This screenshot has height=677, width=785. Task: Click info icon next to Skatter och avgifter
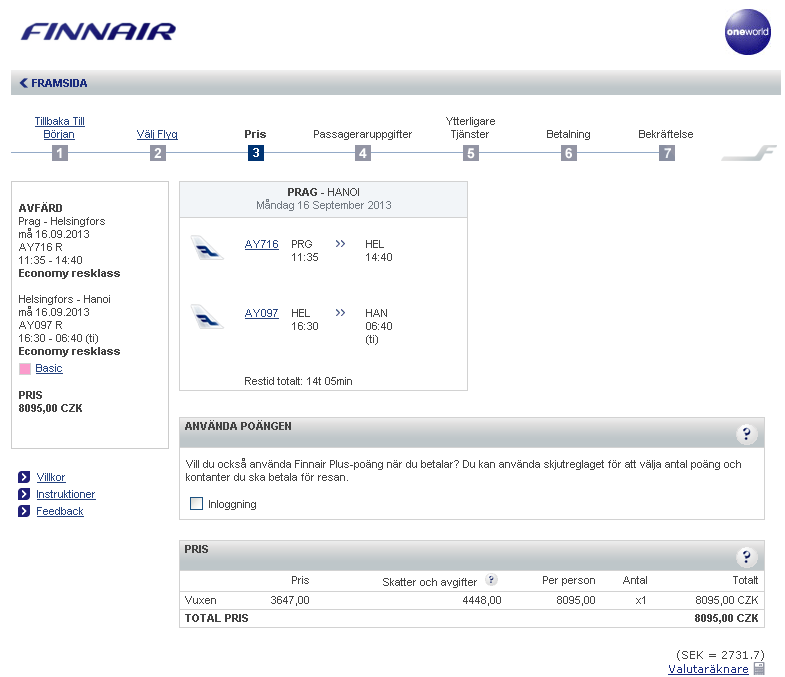(x=491, y=580)
